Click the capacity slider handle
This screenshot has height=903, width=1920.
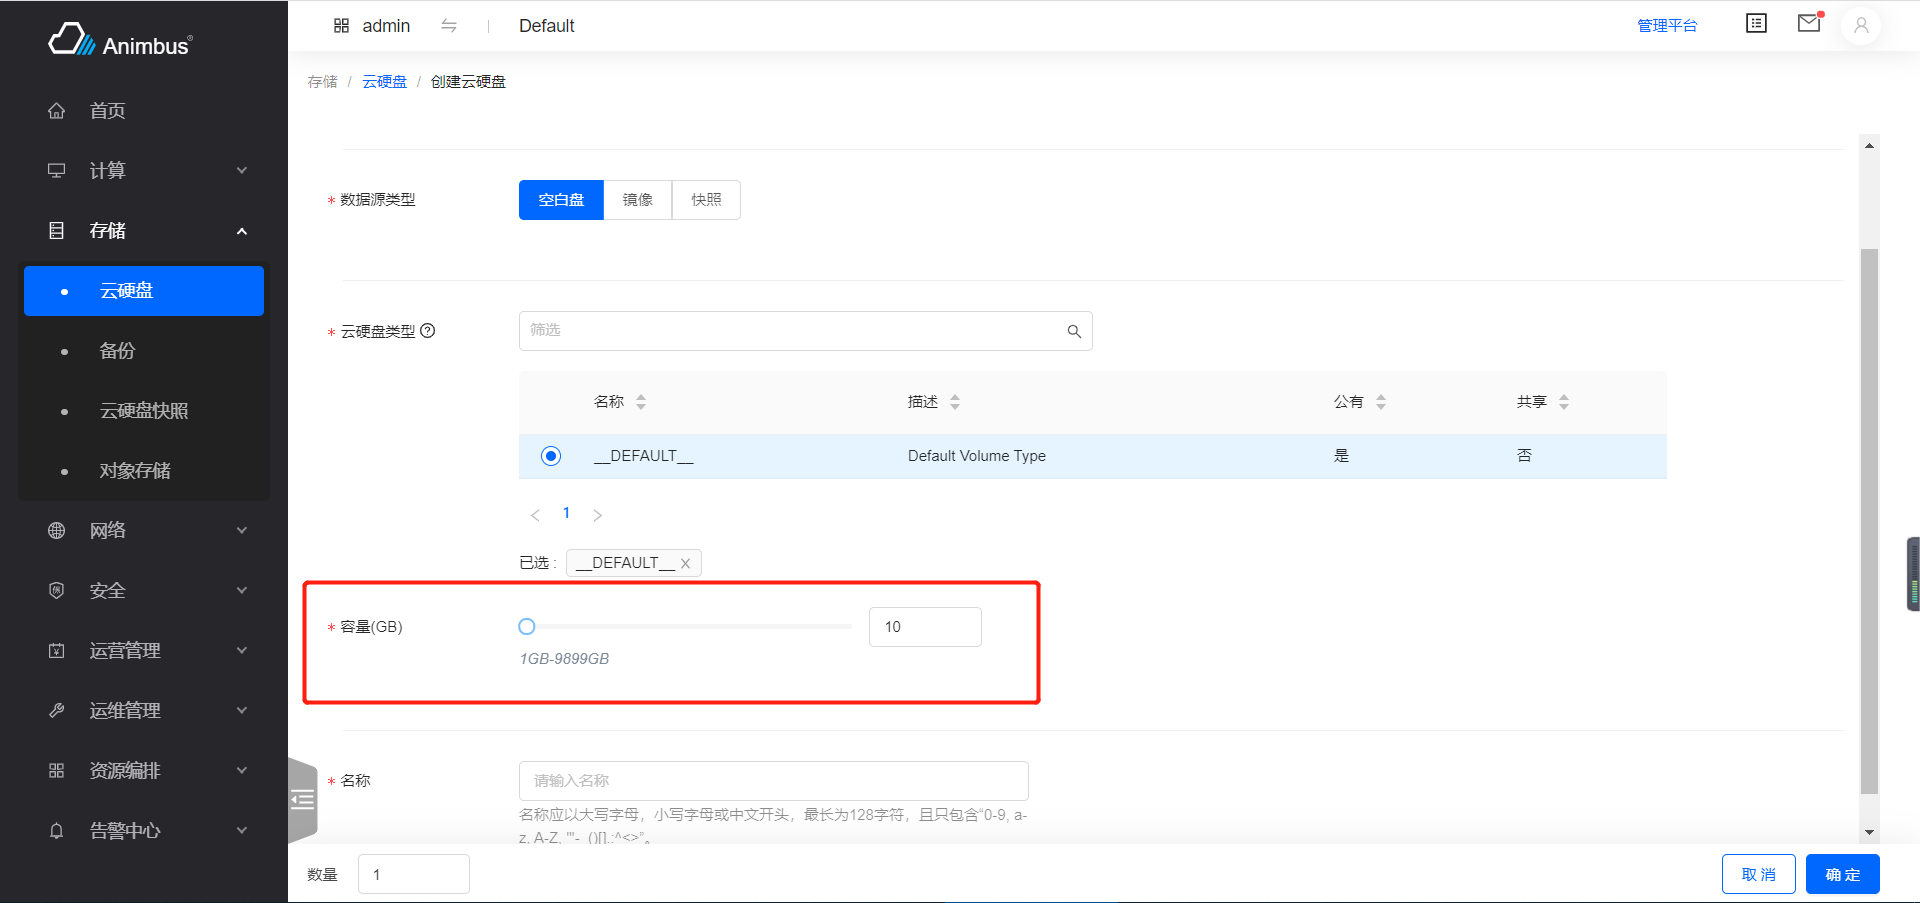pyautogui.click(x=527, y=626)
